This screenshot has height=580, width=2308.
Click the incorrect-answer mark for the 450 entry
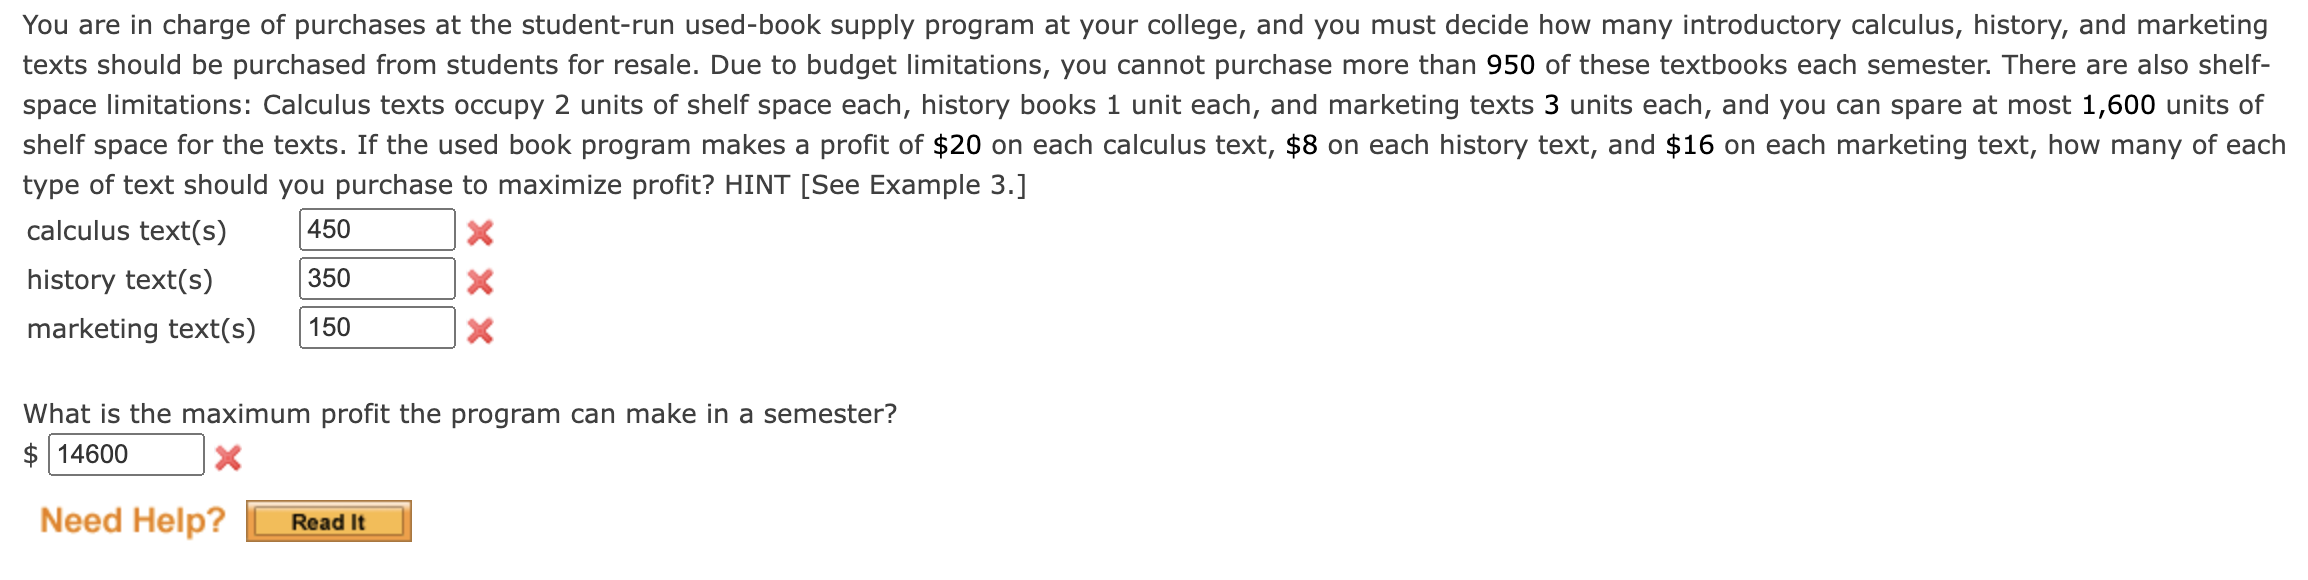(484, 229)
